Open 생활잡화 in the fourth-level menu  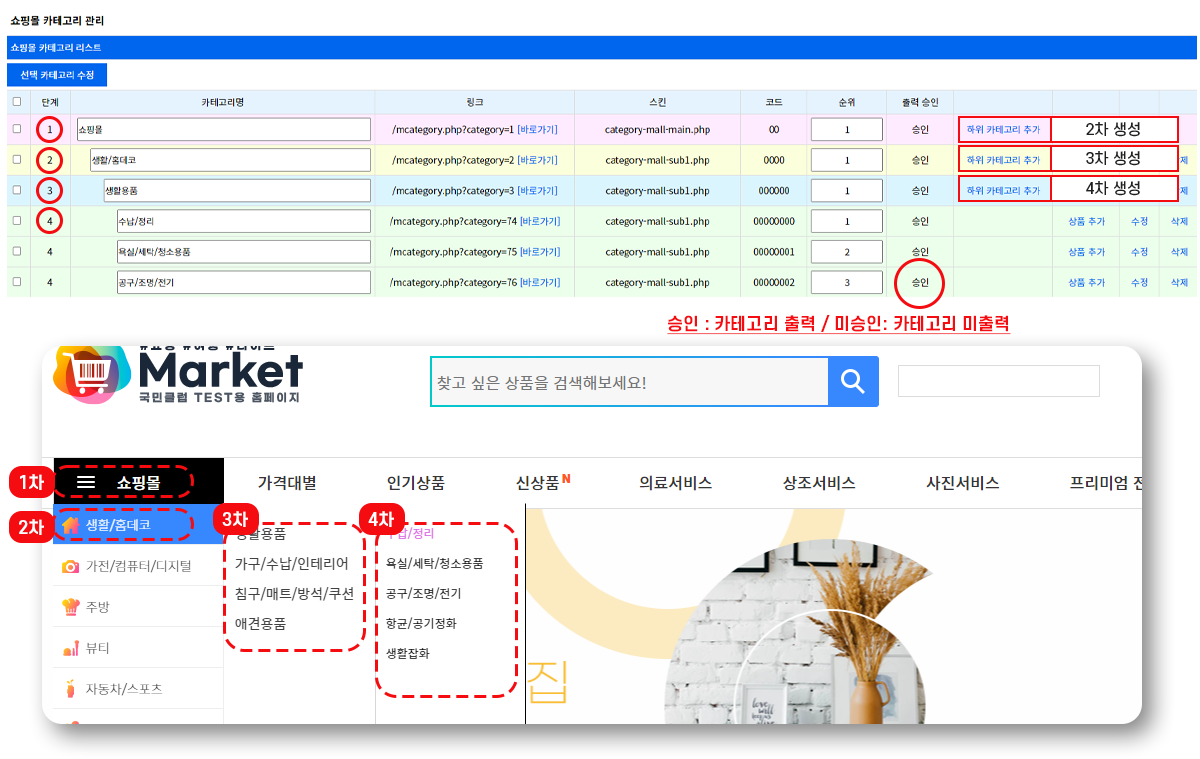(408, 653)
